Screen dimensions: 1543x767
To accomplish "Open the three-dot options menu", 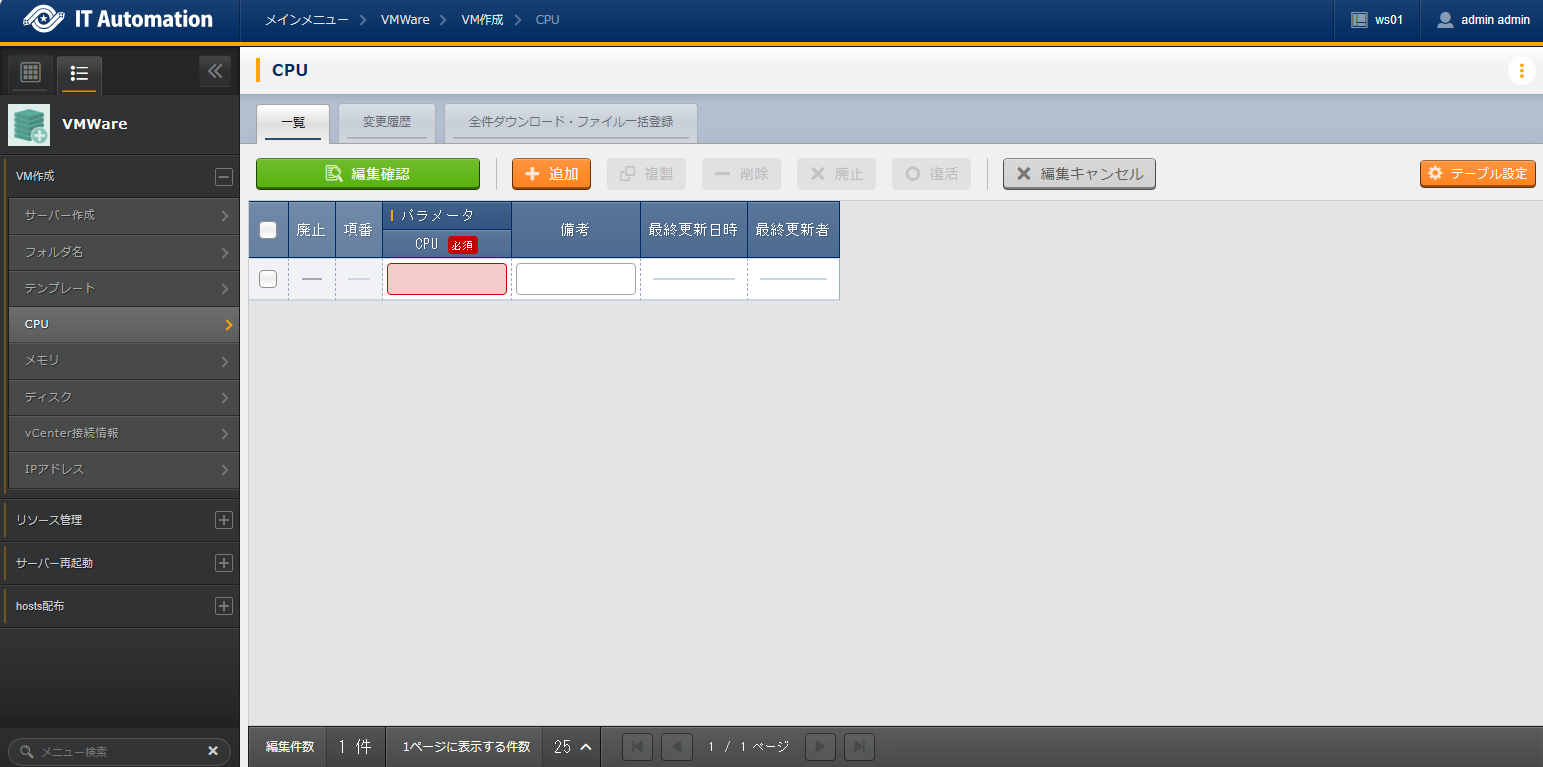I will point(1521,71).
